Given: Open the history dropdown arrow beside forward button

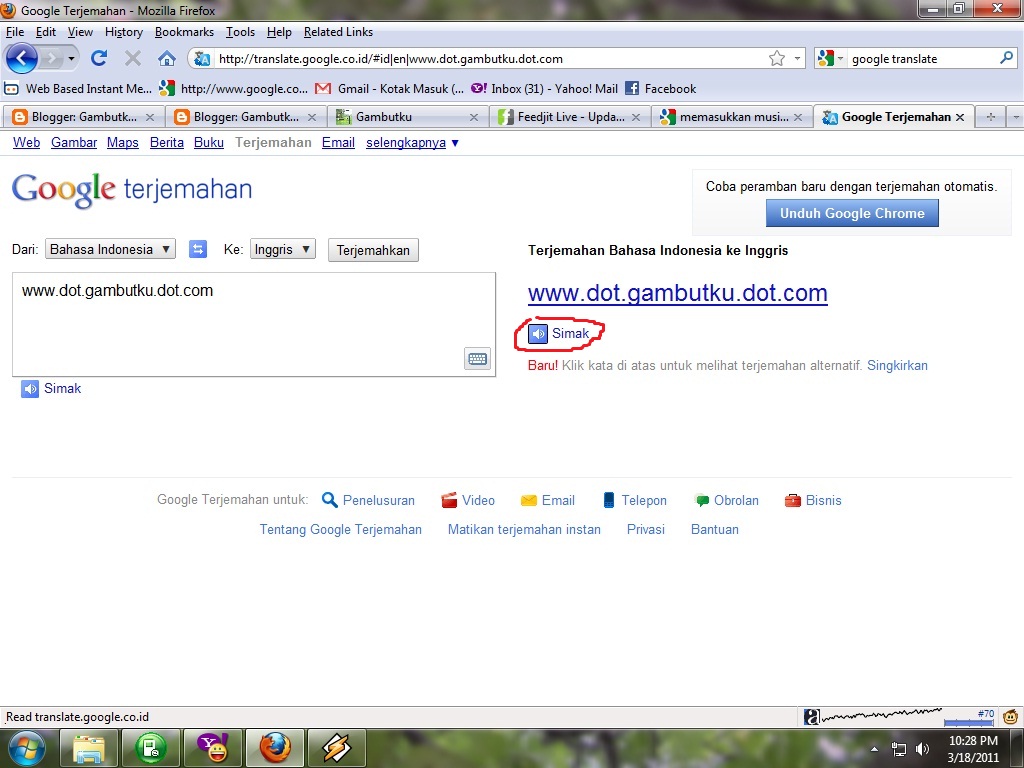Looking at the screenshot, I should point(71,59).
